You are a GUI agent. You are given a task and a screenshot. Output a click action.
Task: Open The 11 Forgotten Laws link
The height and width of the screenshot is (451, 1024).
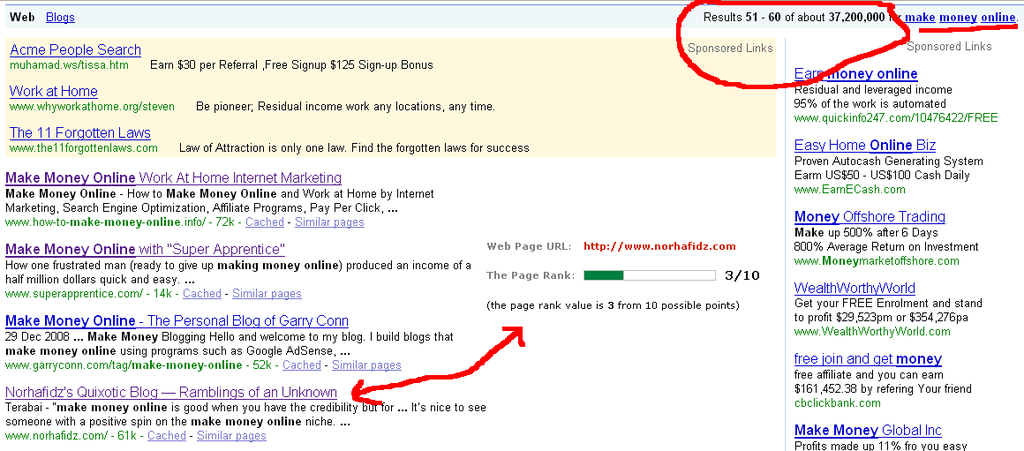[80, 133]
